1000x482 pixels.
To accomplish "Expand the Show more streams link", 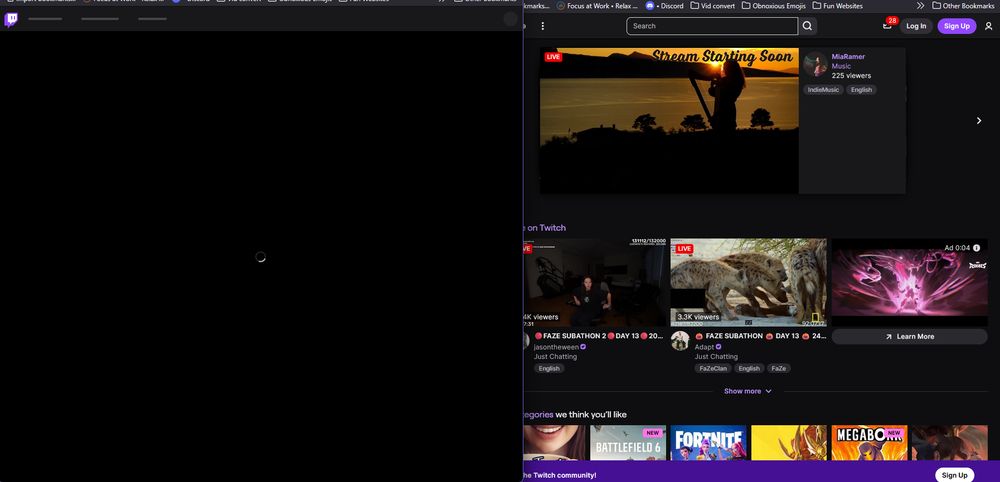I will point(748,391).
